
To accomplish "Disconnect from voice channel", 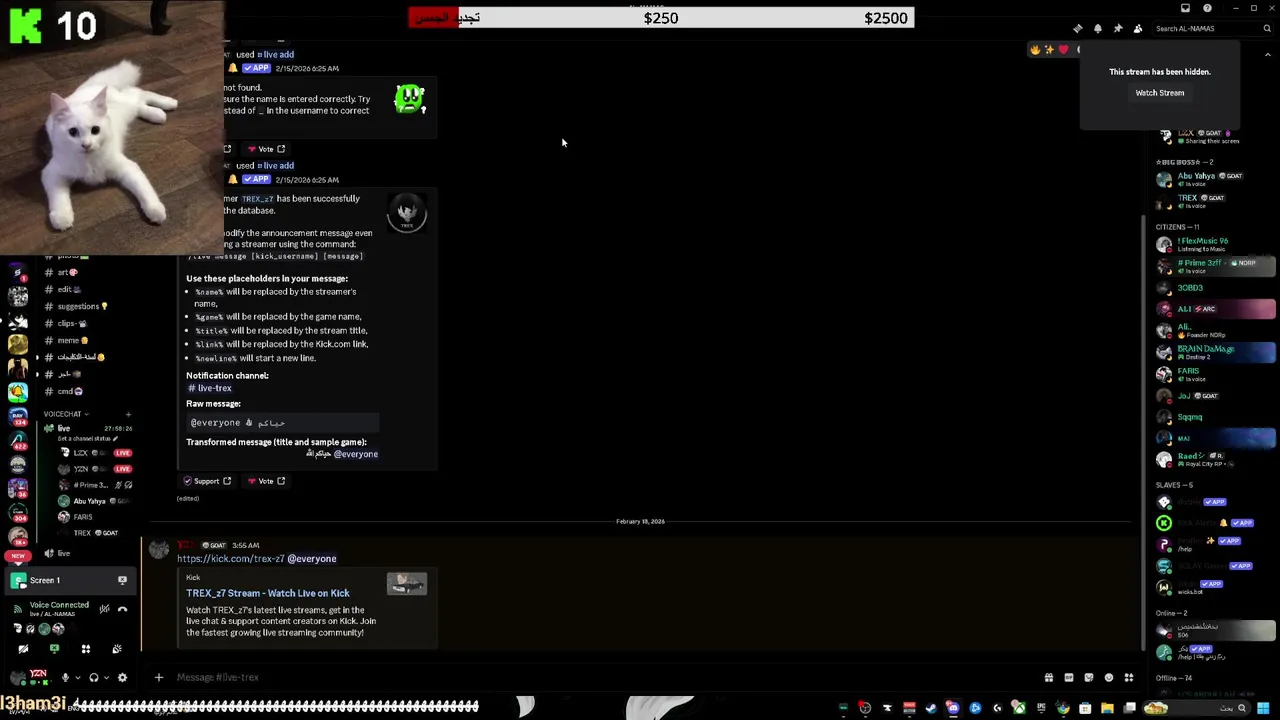I will click(122, 609).
